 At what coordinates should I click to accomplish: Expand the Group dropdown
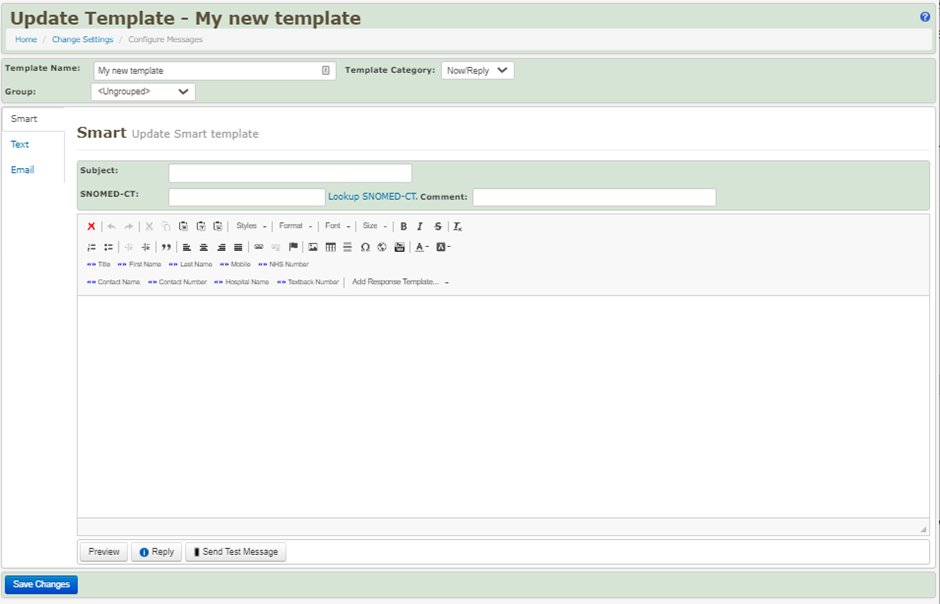tap(143, 92)
